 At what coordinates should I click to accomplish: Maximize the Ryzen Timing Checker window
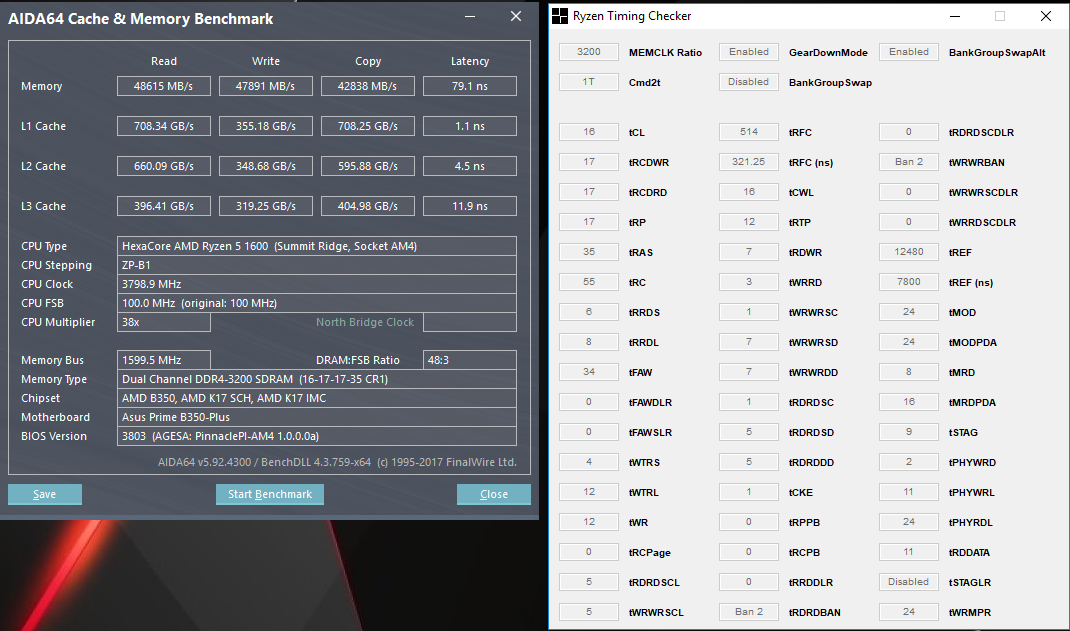click(x=1000, y=16)
